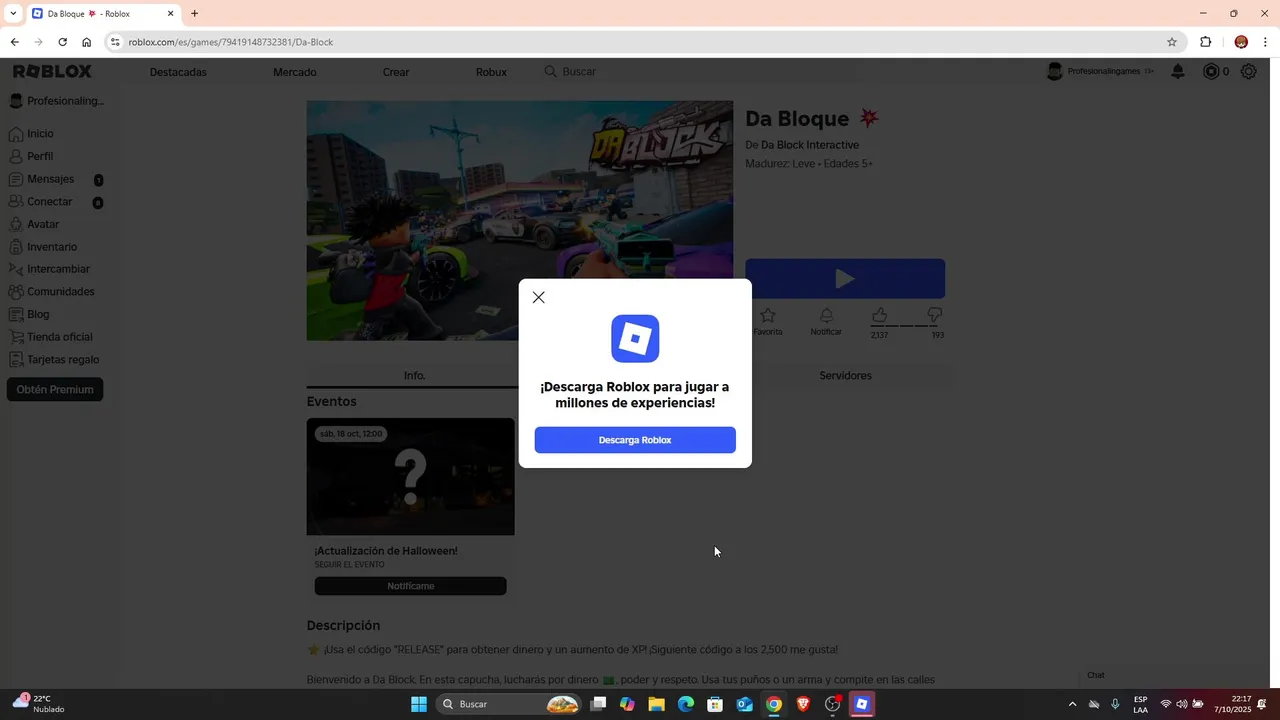Open Brave browser from taskbar

pyautogui.click(x=803, y=704)
